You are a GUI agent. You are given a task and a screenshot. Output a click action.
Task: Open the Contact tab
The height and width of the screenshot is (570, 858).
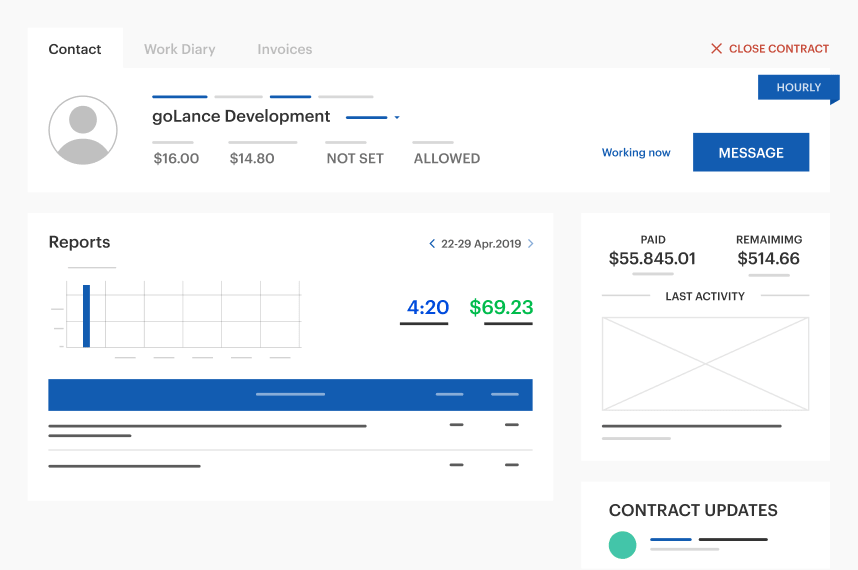(75, 49)
